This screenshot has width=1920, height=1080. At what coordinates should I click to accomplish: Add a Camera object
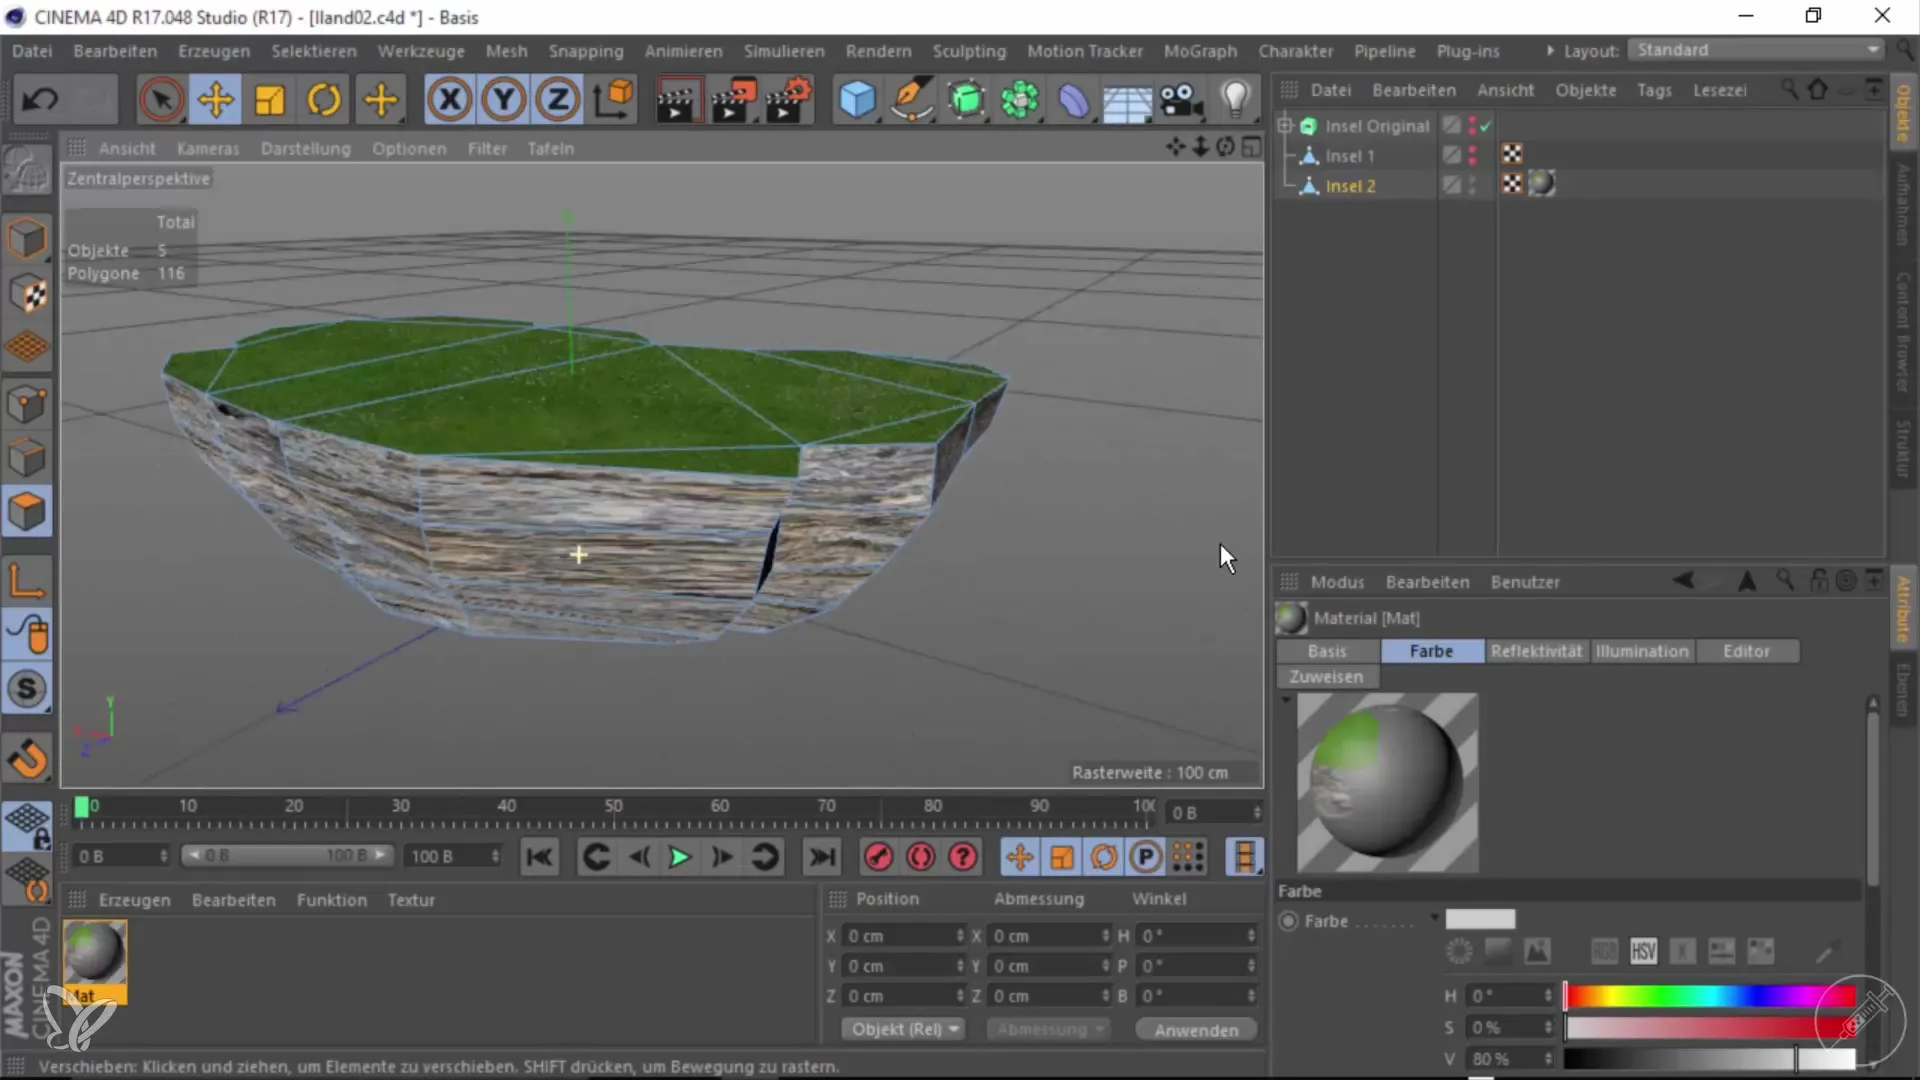click(x=1182, y=100)
